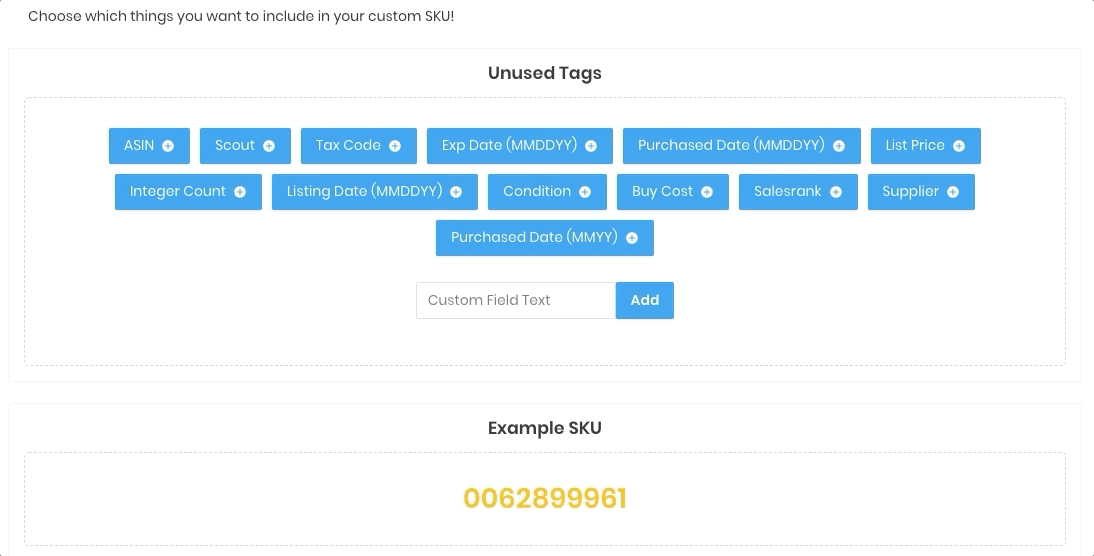Click plus icon on Tax Code tag
Image resolution: width=1094 pixels, height=556 pixels.
pyautogui.click(x=395, y=146)
